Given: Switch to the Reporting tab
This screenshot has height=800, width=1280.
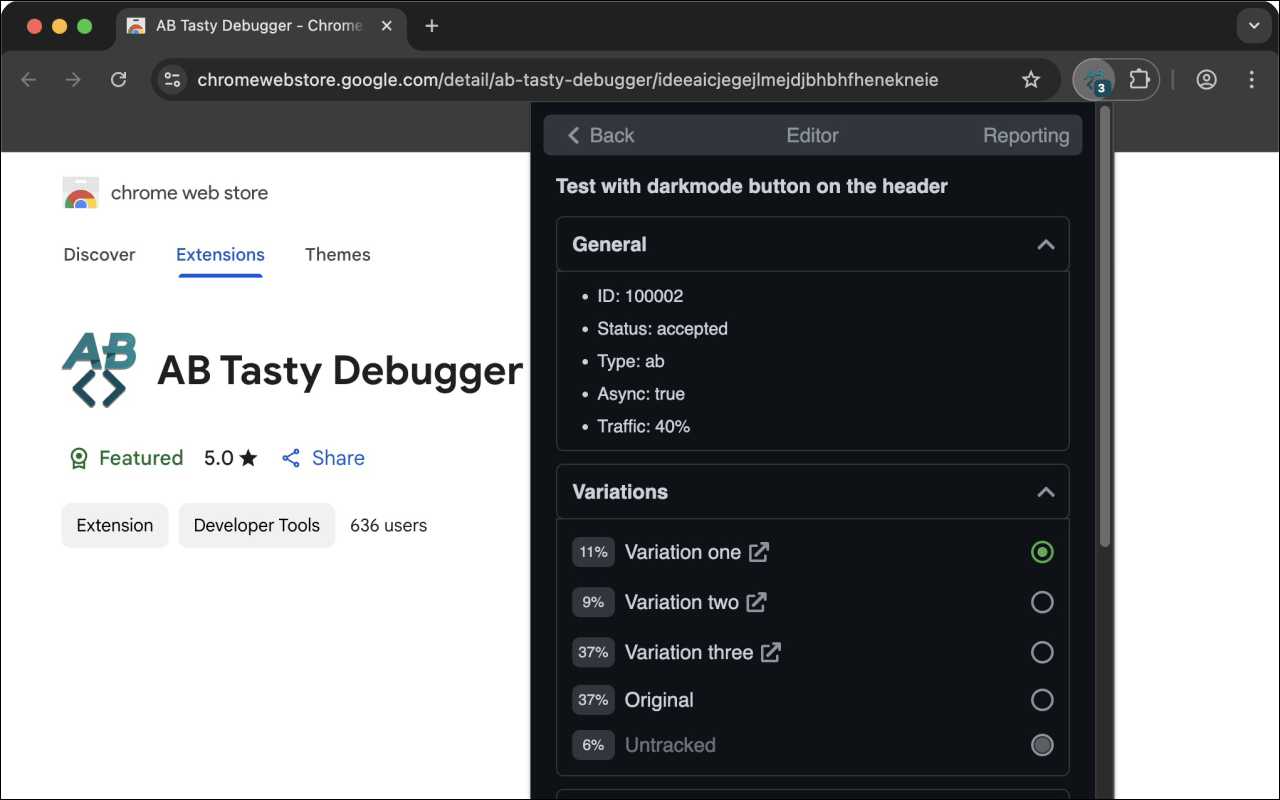Looking at the screenshot, I should tap(1026, 135).
